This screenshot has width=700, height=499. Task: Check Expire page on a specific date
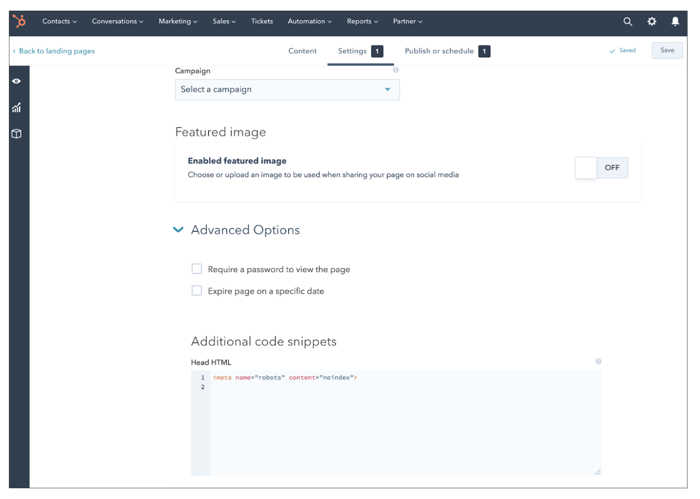pyautogui.click(x=197, y=291)
